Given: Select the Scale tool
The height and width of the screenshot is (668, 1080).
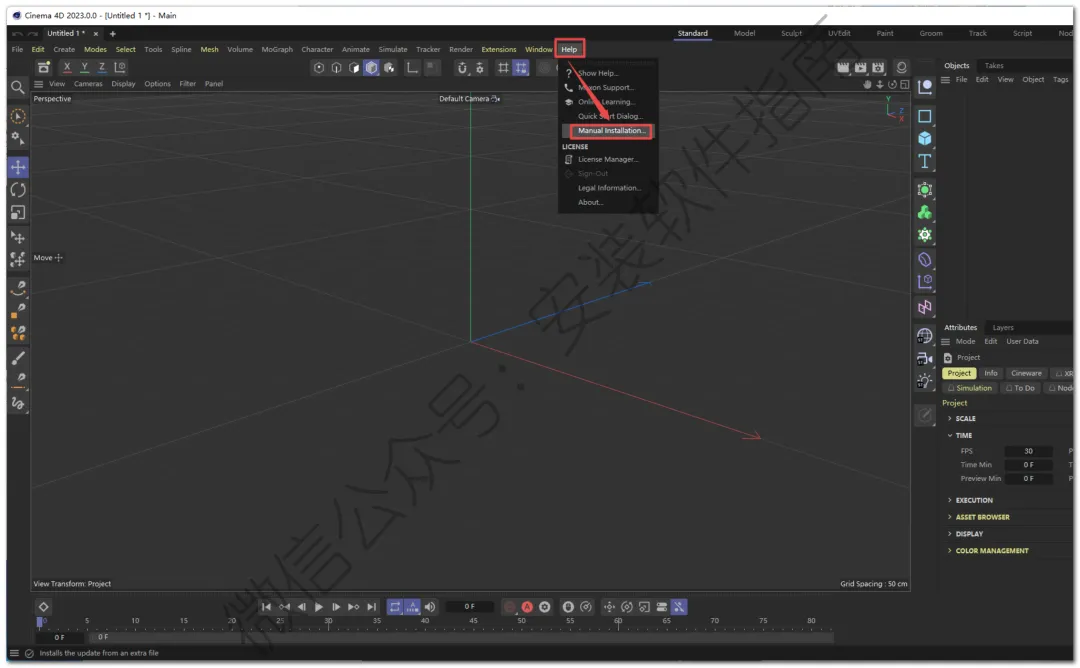Looking at the screenshot, I should (18, 213).
